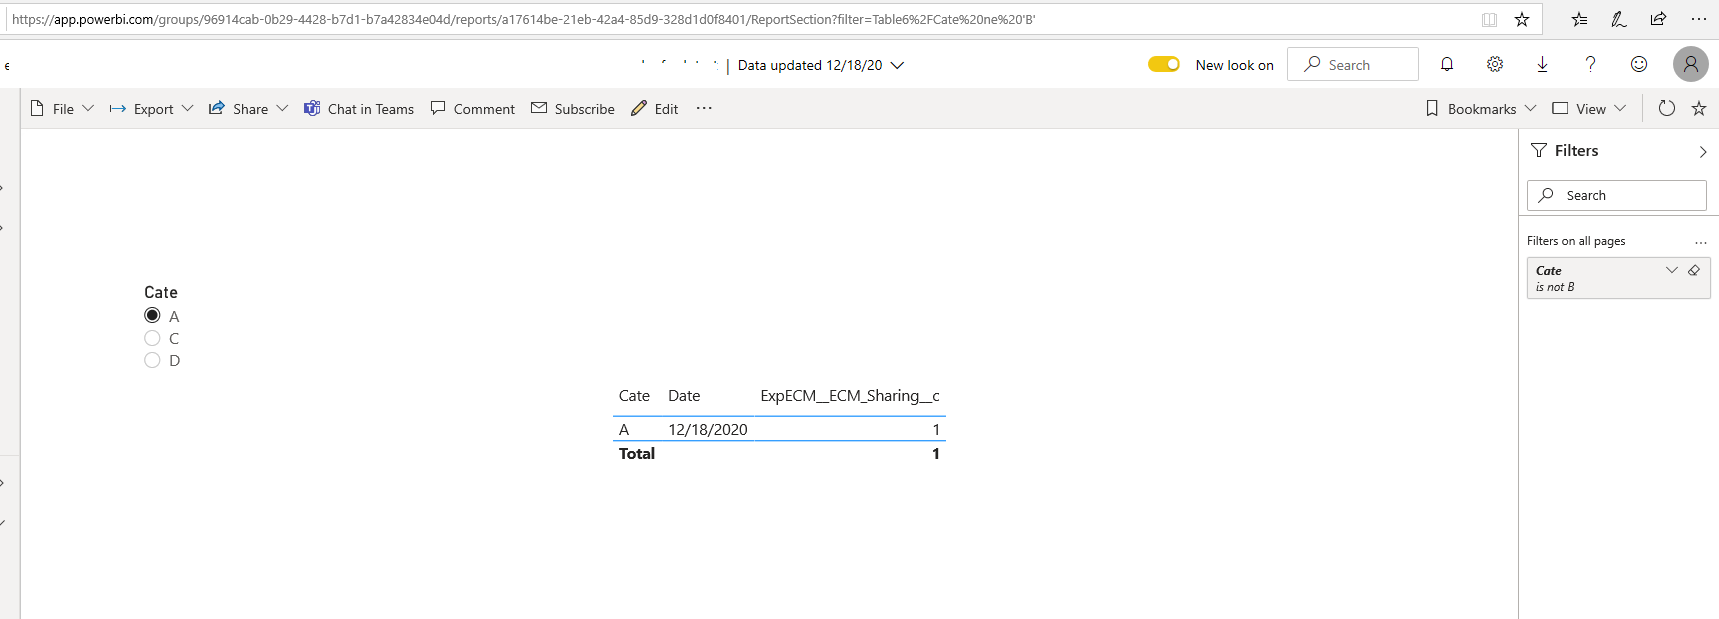The height and width of the screenshot is (619, 1719).
Task: Select Cate radio option D
Action: [152, 360]
